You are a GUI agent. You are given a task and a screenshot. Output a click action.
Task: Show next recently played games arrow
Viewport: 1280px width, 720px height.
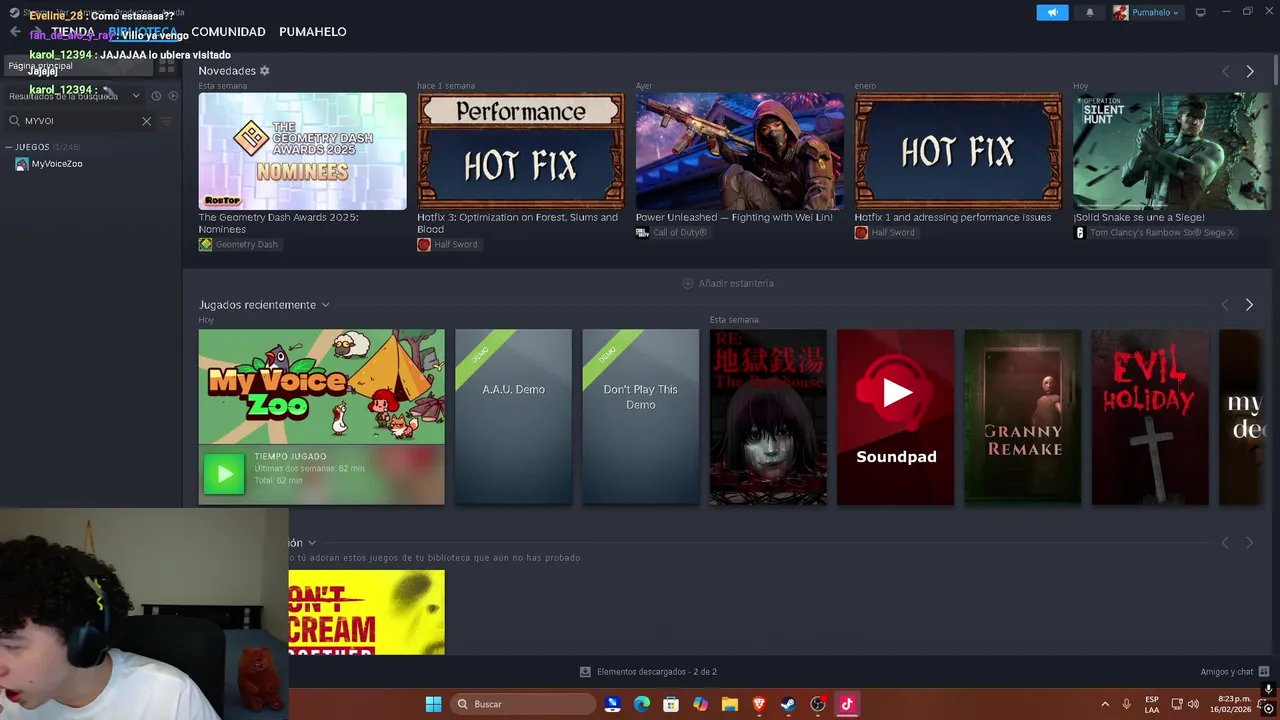[1249, 305]
